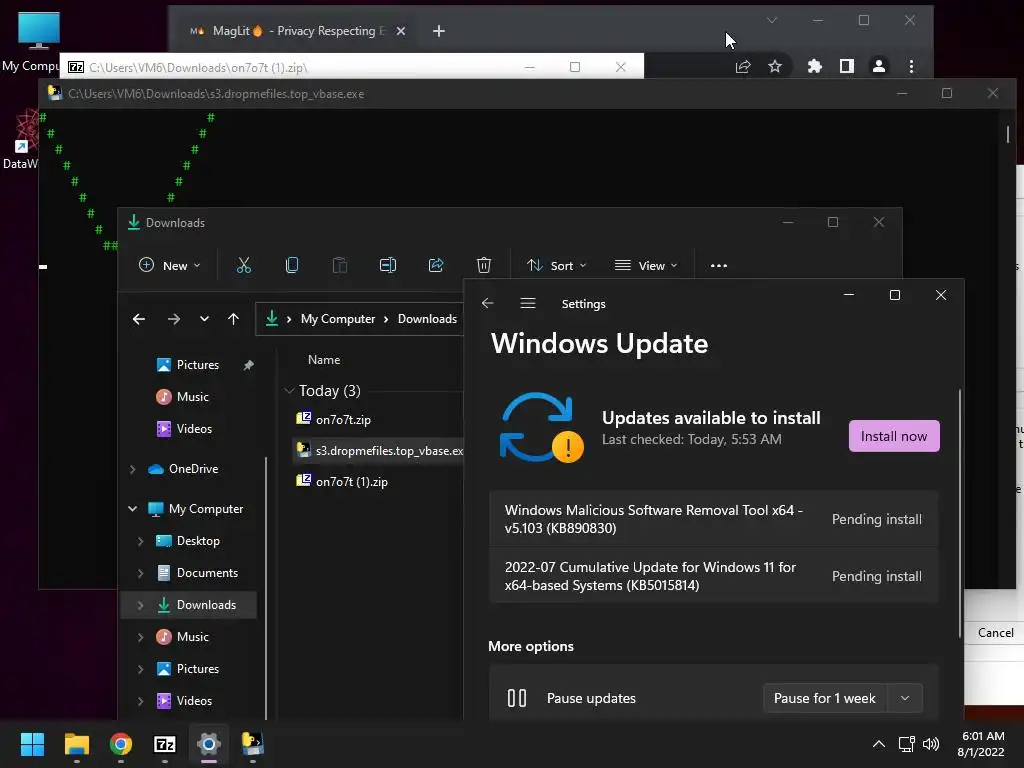Collapse the My Computer tree node
The width and height of the screenshot is (1024, 768).
133,509
